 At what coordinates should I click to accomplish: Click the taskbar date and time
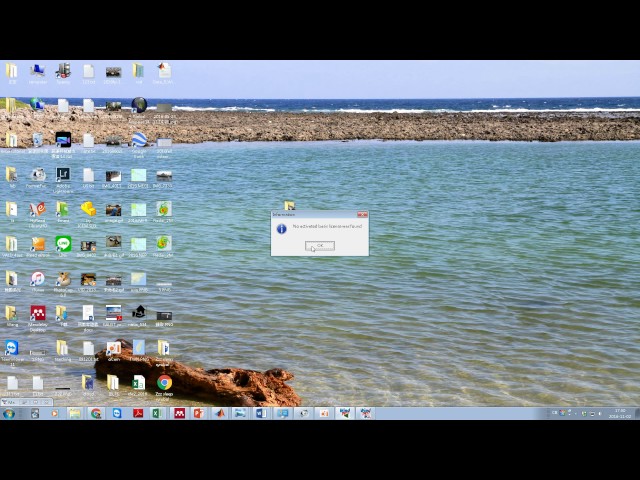click(x=620, y=413)
